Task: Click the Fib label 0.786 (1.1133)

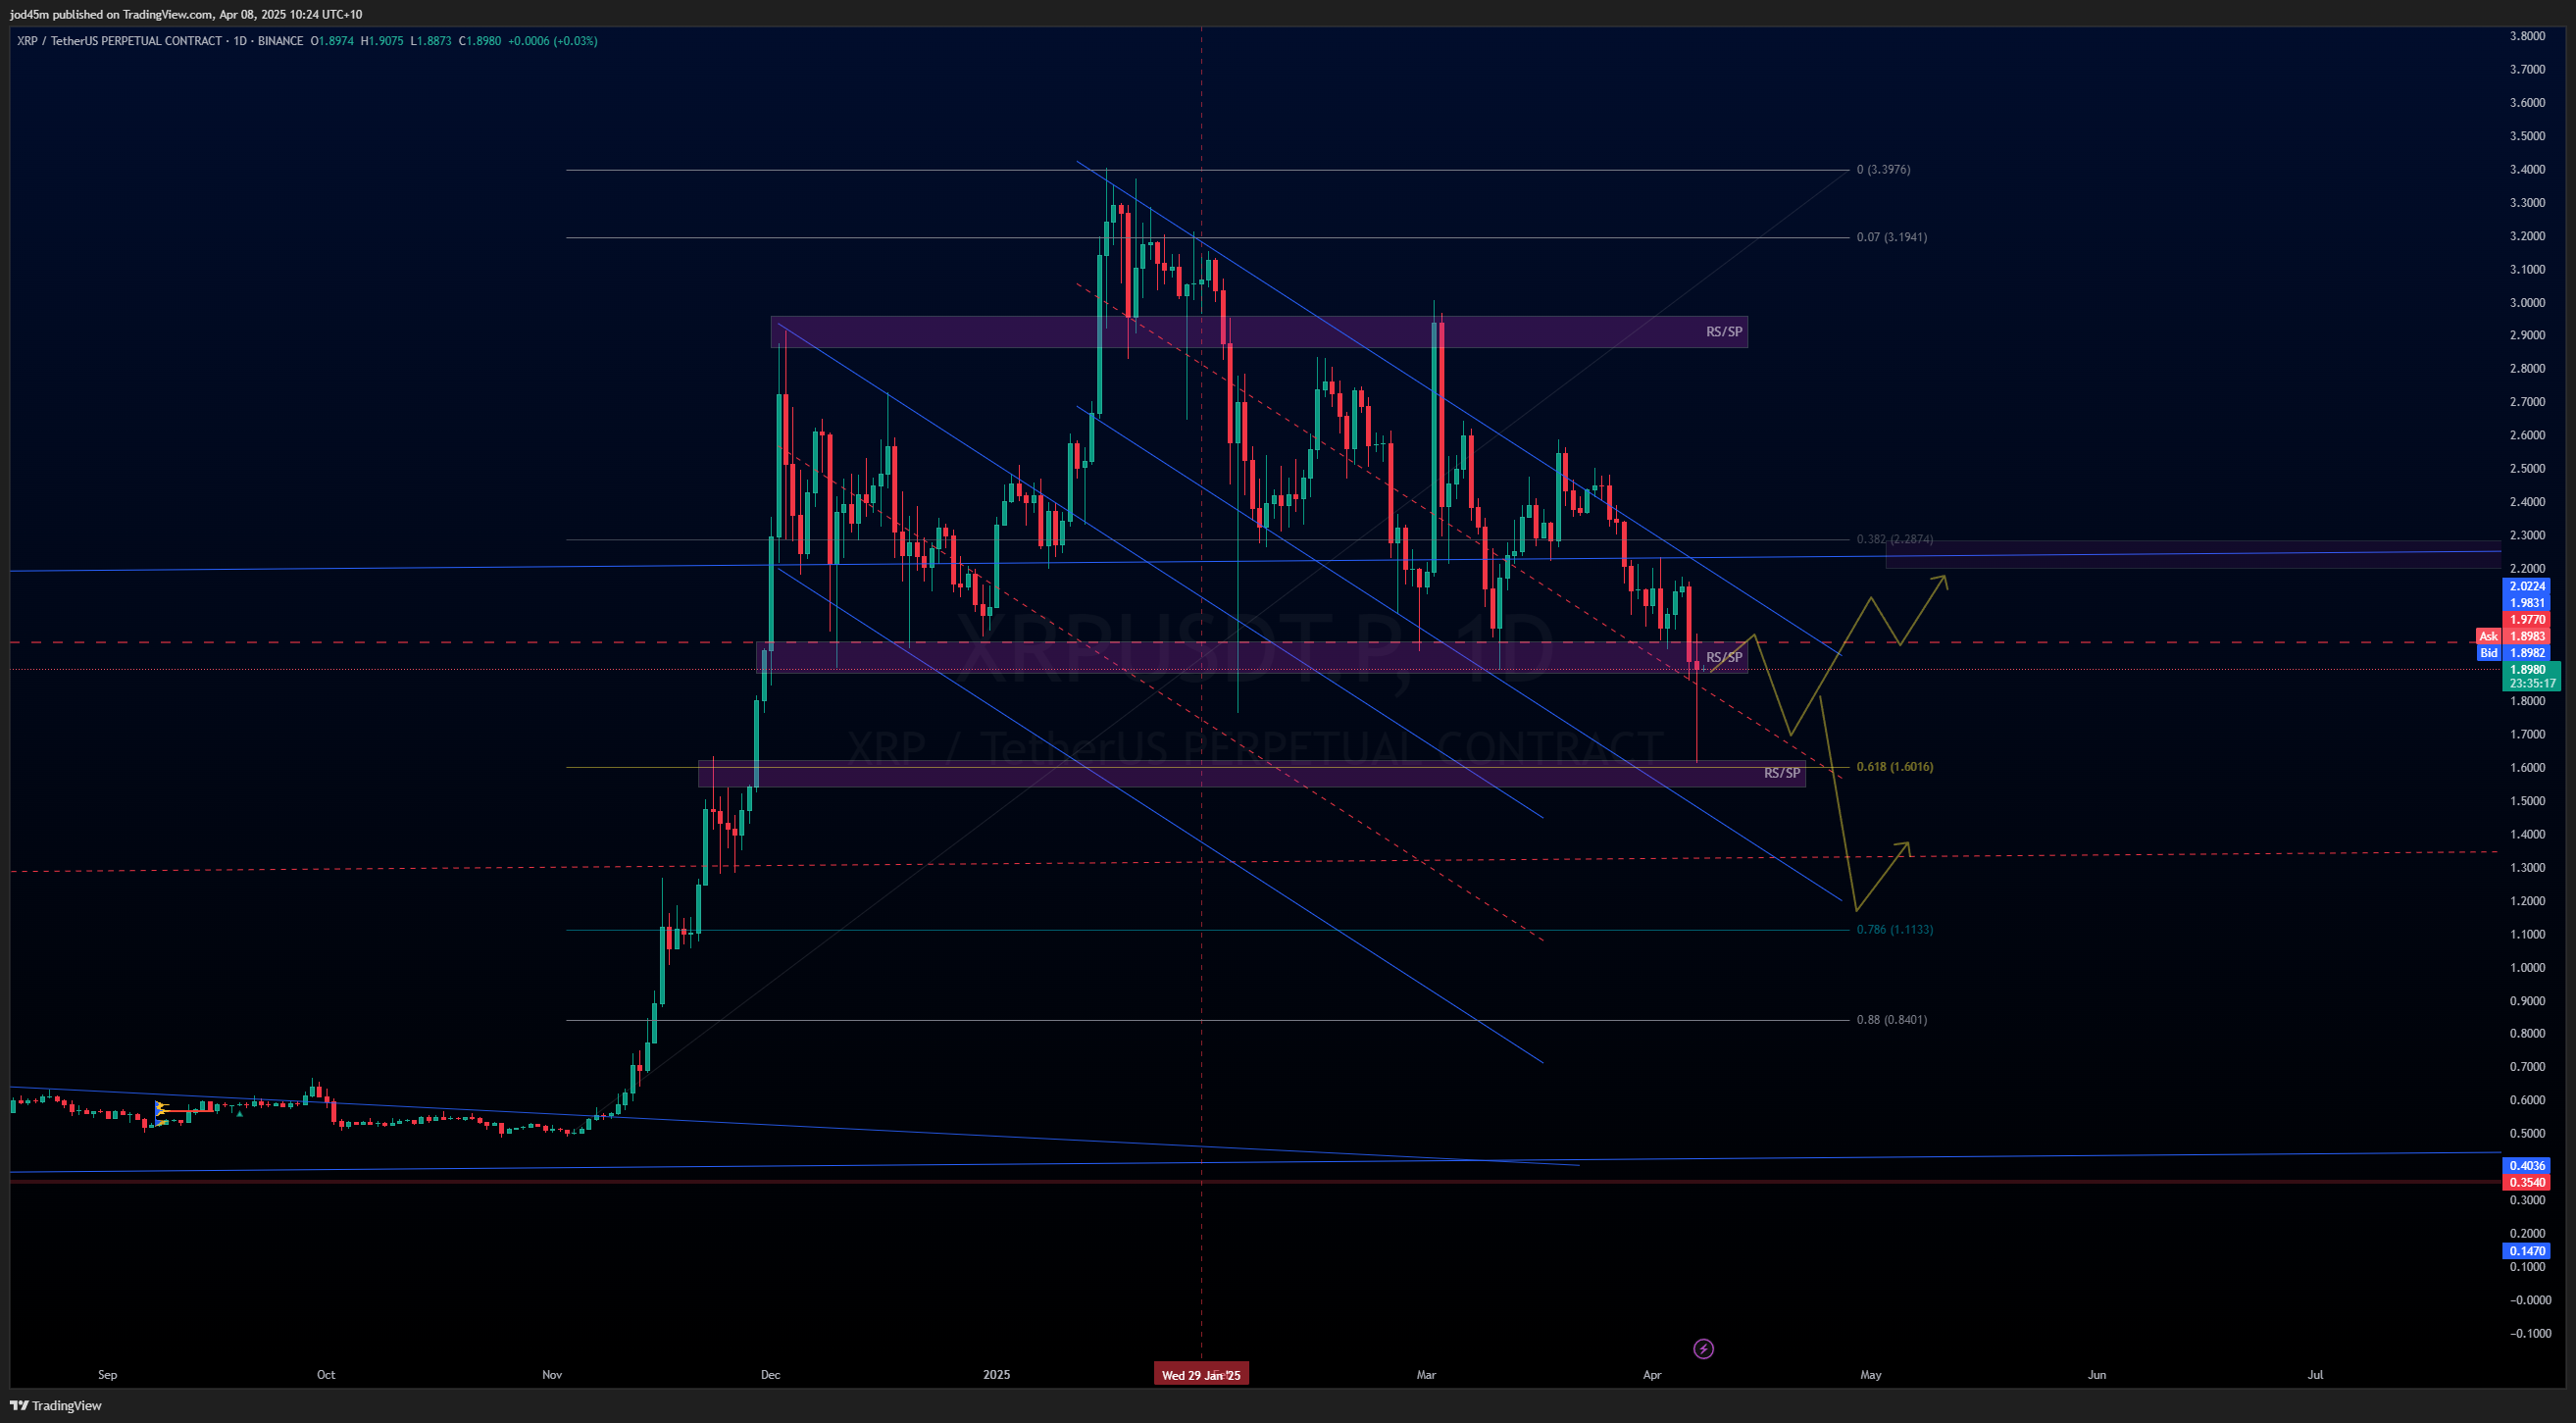Action: [x=1895, y=930]
